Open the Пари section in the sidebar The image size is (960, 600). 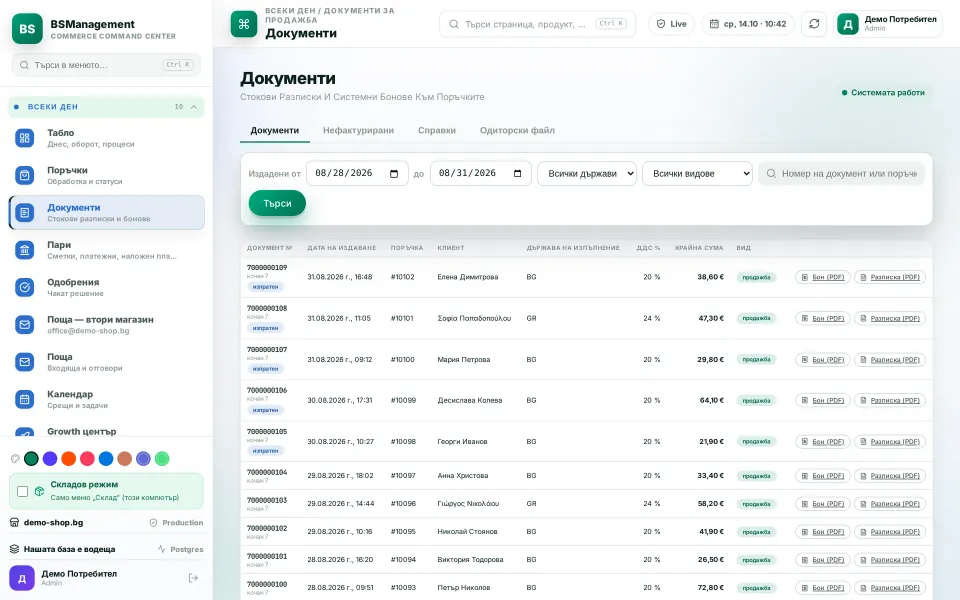point(106,250)
